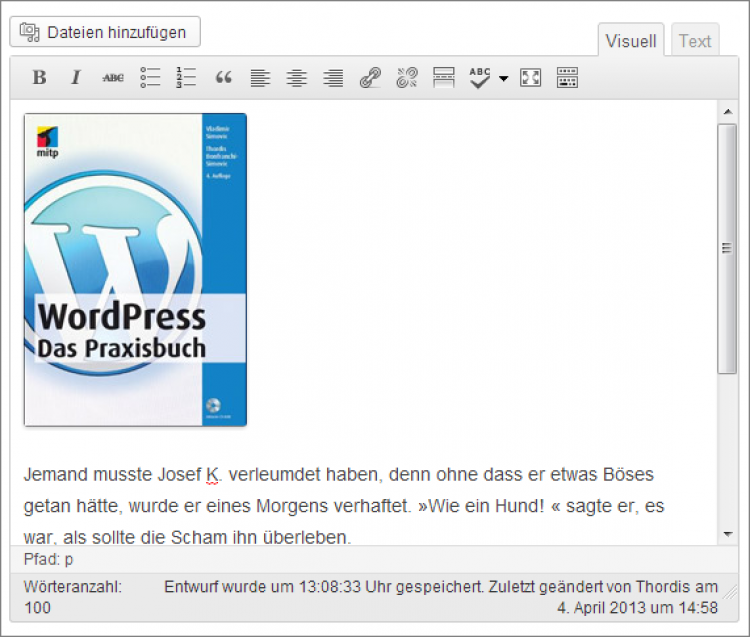This screenshot has height=637, width=750.
Task: Insert the More tag
Action: (444, 78)
